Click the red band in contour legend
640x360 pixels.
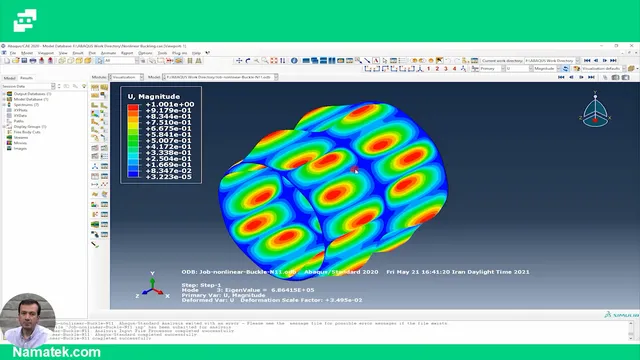[133, 107]
